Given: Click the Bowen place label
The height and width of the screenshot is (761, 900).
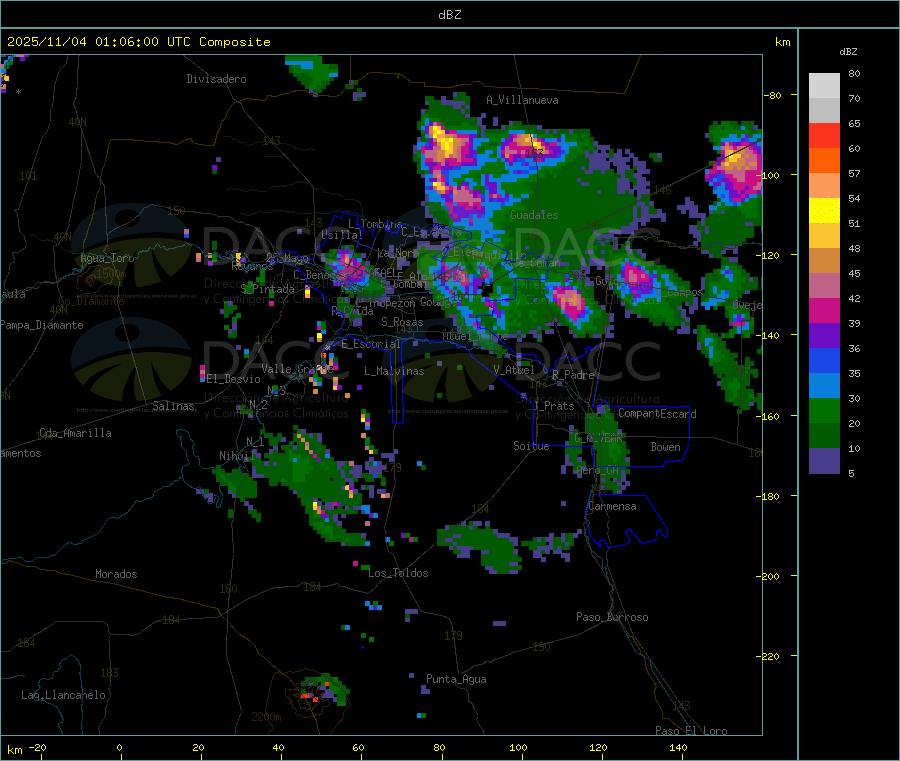Looking at the screenshot, I should tap(665, 447).
